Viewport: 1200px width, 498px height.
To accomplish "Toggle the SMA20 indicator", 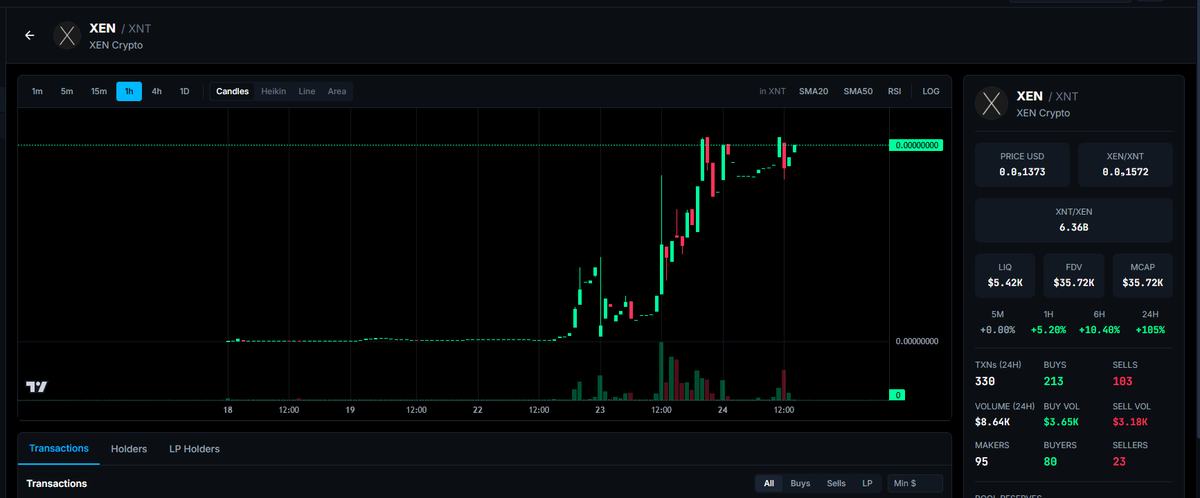I will click(x=813, y=91).
